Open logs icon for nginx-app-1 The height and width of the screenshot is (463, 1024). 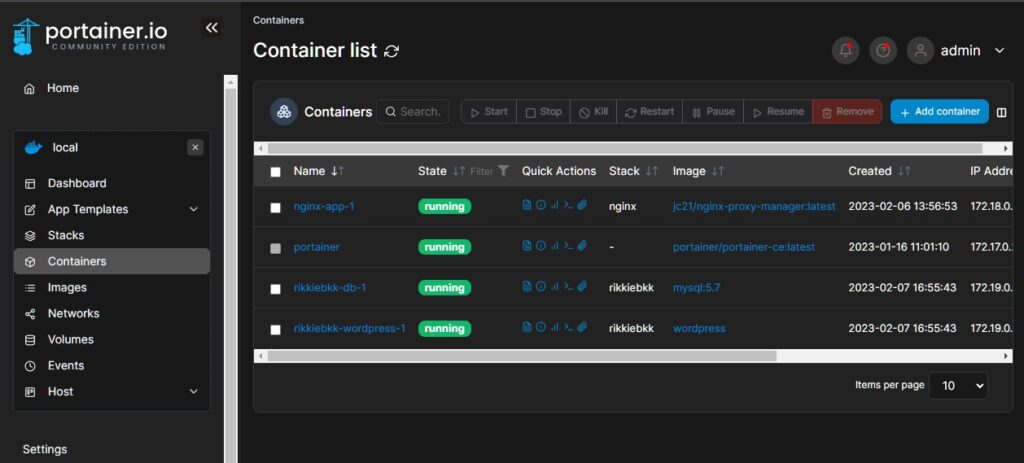pos(527,205)
